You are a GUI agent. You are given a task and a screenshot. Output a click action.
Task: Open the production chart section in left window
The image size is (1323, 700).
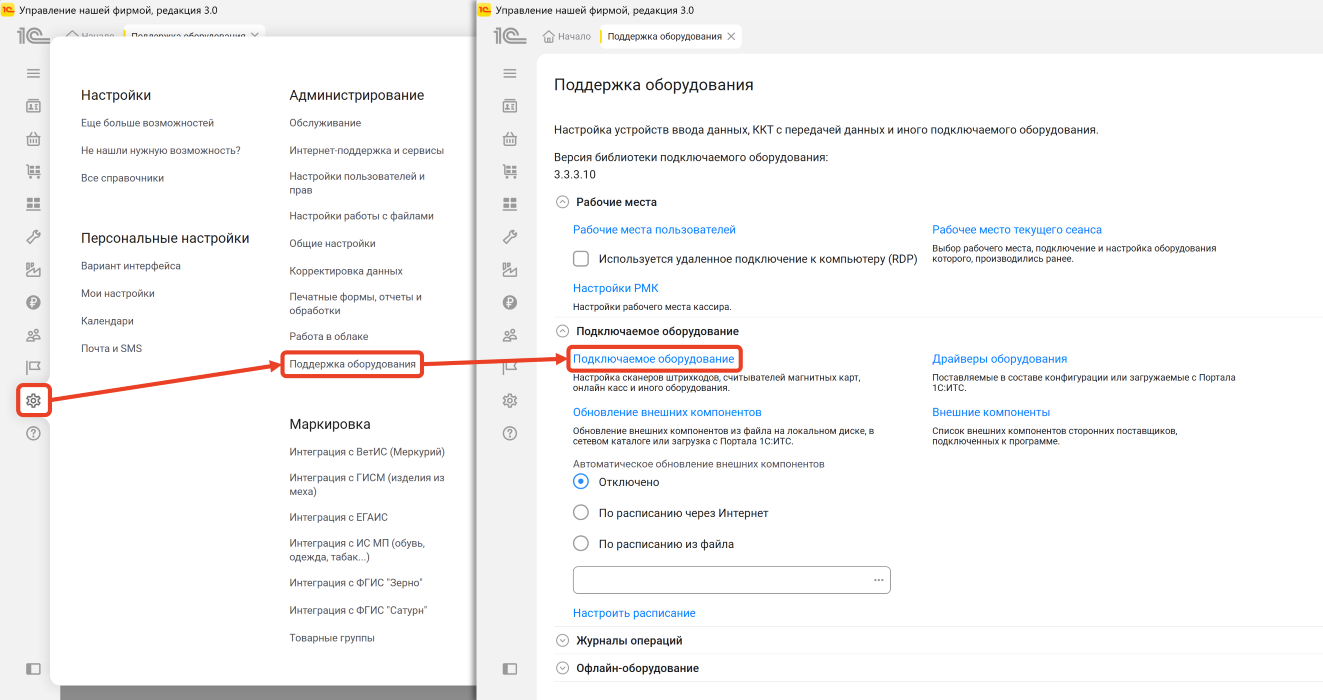click(x=33, y=269)
